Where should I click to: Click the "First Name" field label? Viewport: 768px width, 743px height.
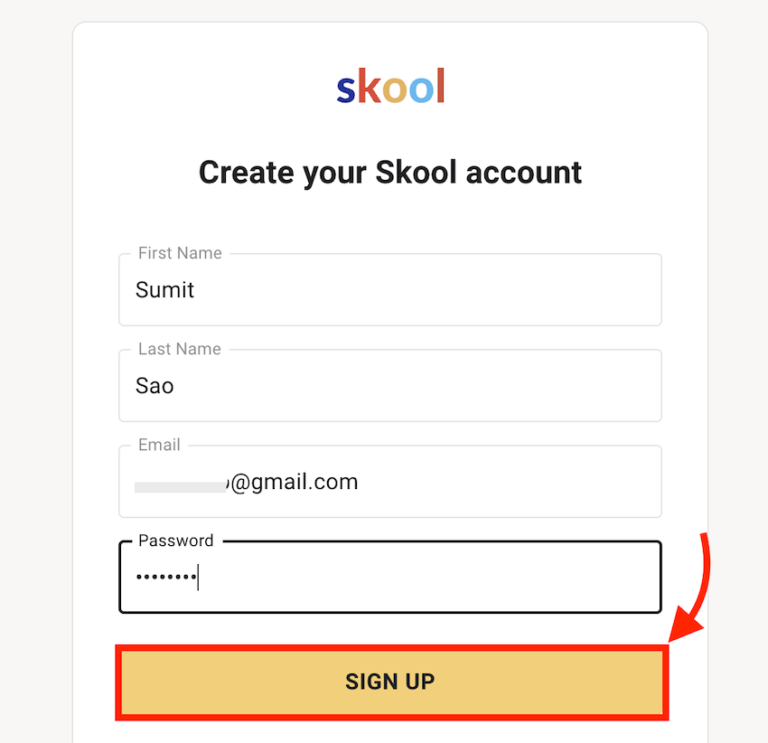[x=180, y=253]
